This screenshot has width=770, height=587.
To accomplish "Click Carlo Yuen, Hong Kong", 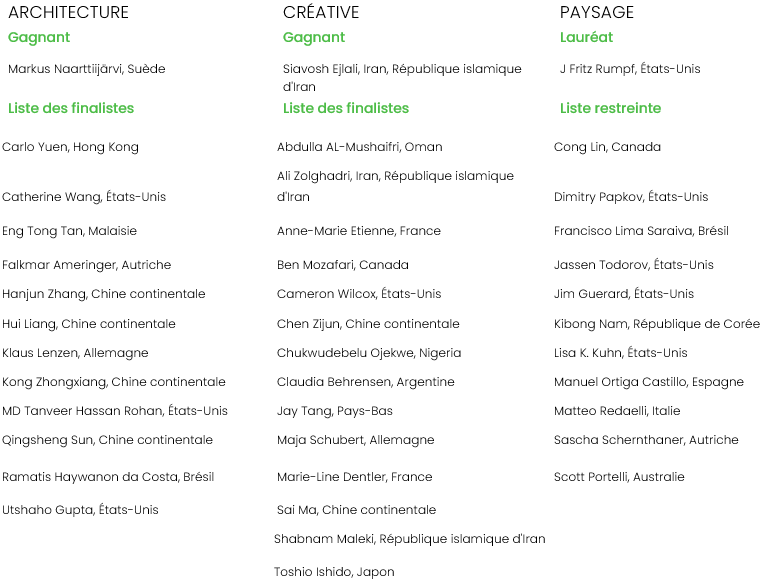I will (x=70, y=147).
